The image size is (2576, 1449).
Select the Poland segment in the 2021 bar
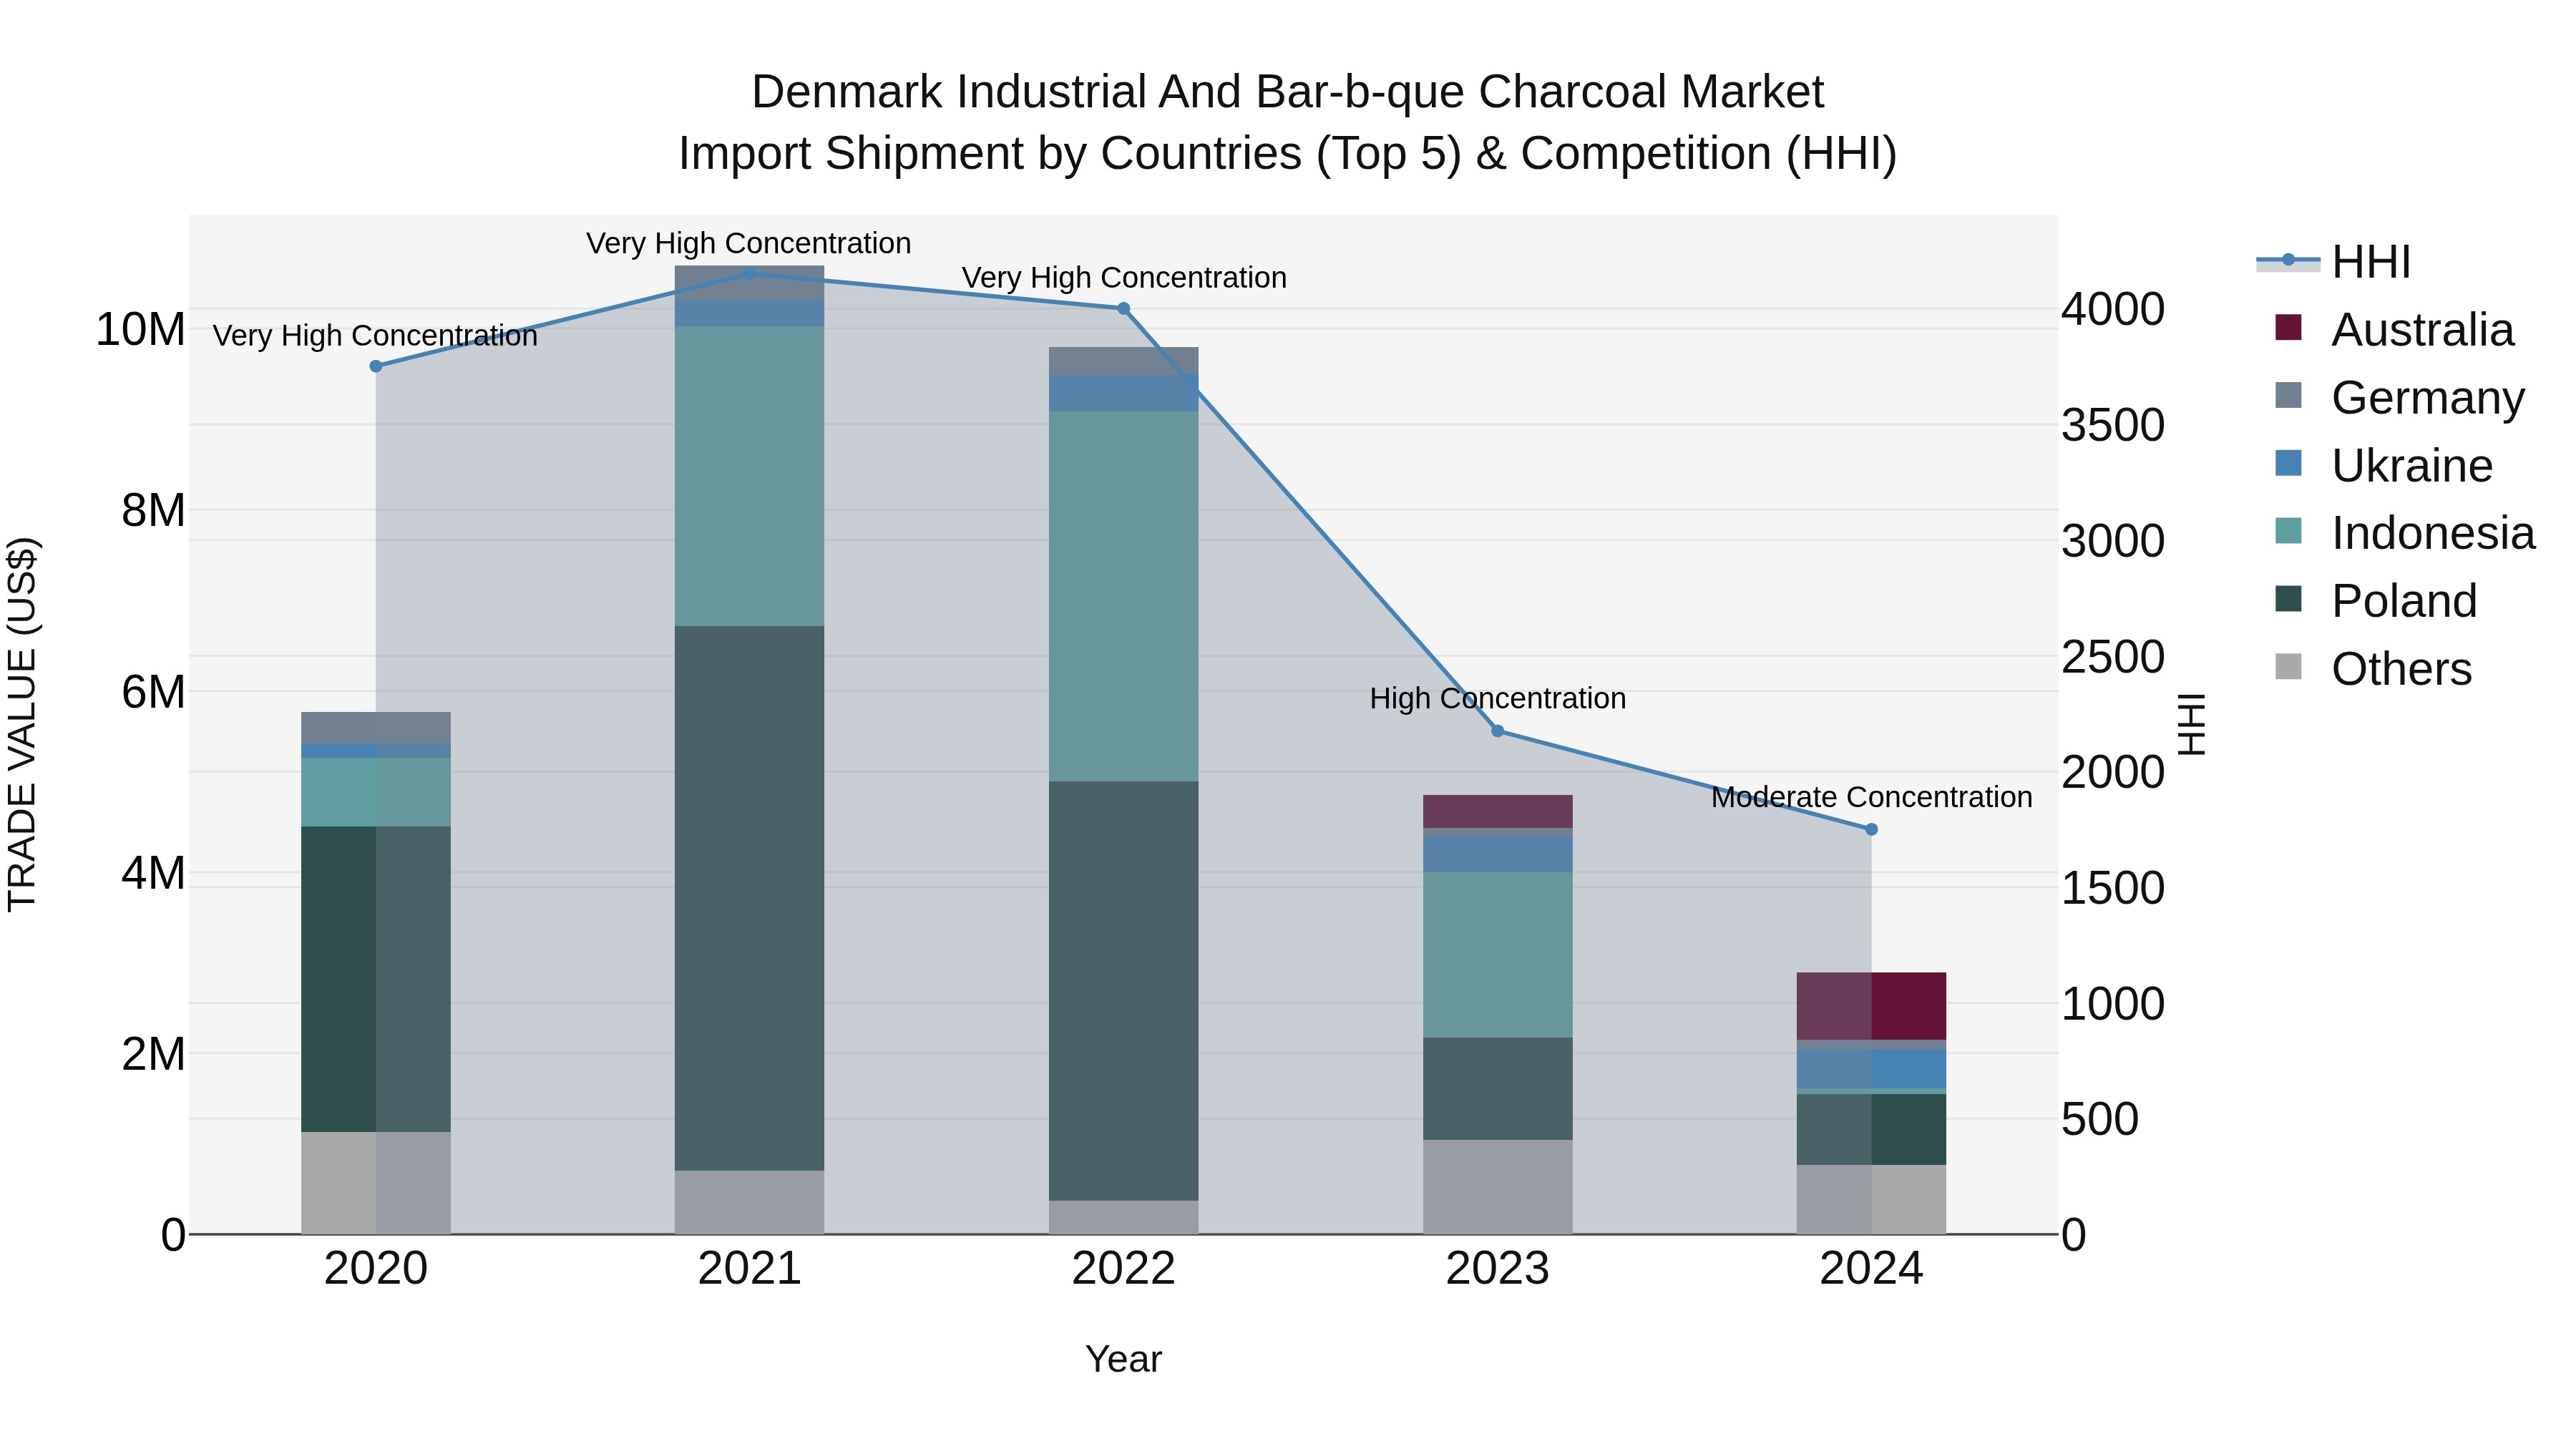(x=750, y=898)
